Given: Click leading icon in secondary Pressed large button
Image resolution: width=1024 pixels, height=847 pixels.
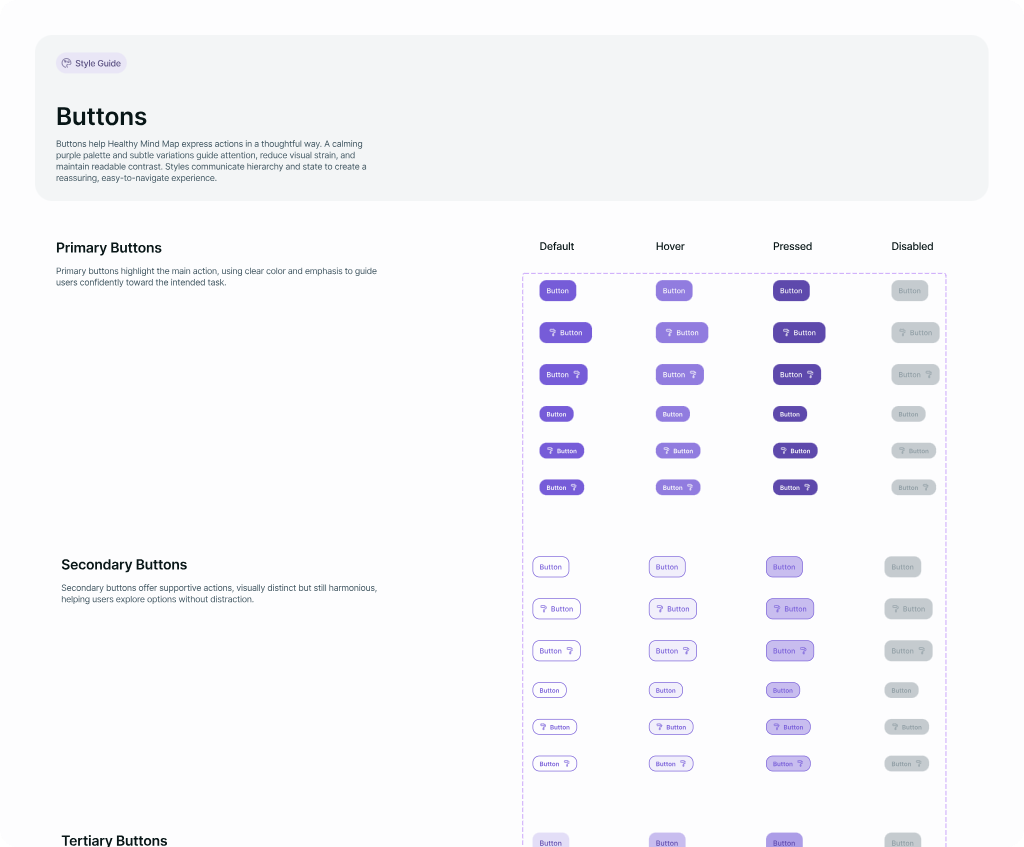Looking at the screenshot, I should point(777,609).
